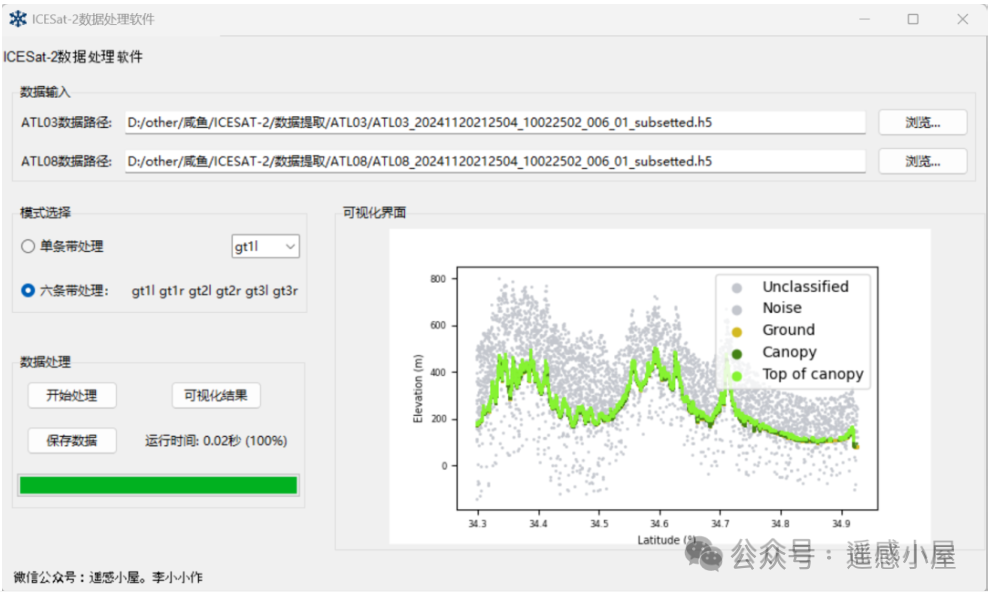The height and width of the screenshot is (597, 988).
Task: Click the 微信公众号：遥感小屋。李小小作 footer text
Action: (x=108, y=577)
